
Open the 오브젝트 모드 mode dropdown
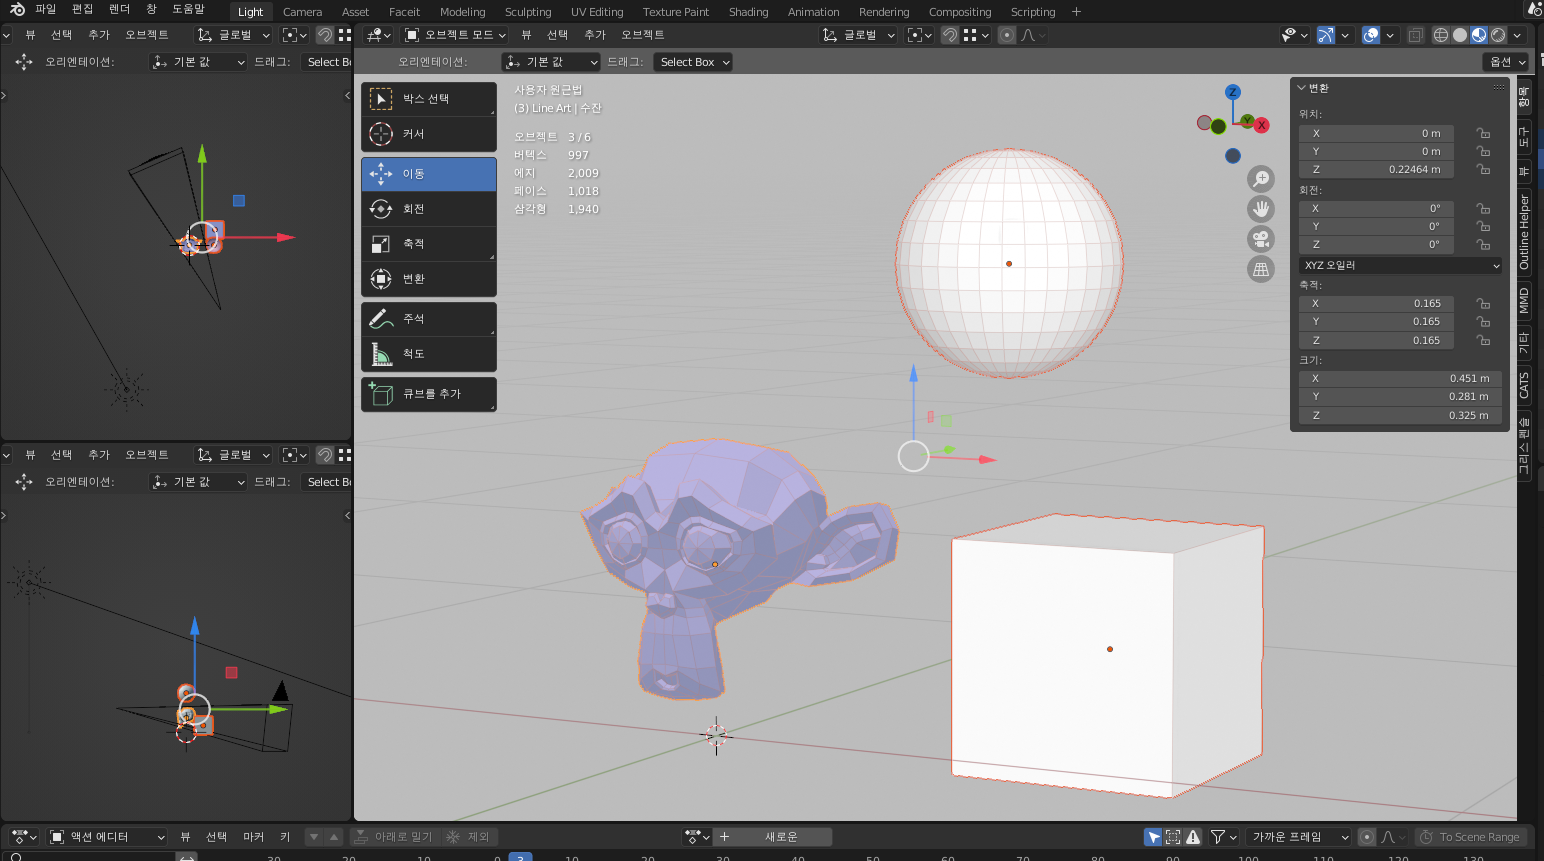(x=455, y=35)
